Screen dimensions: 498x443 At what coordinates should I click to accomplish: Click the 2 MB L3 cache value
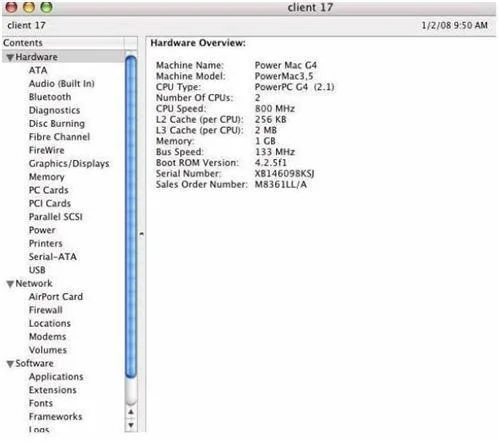(266, 130)
